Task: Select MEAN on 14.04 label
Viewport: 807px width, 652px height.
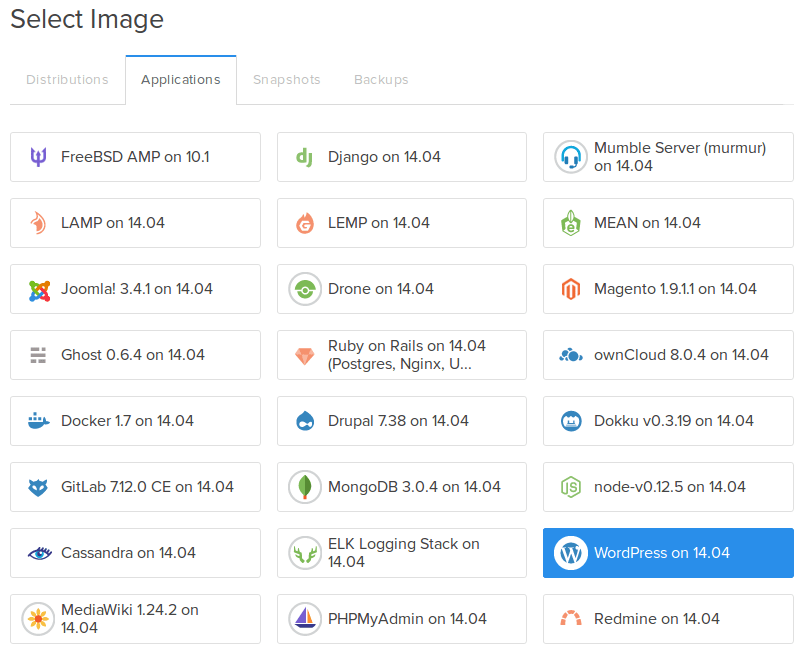Action: [x=647, y=223]
